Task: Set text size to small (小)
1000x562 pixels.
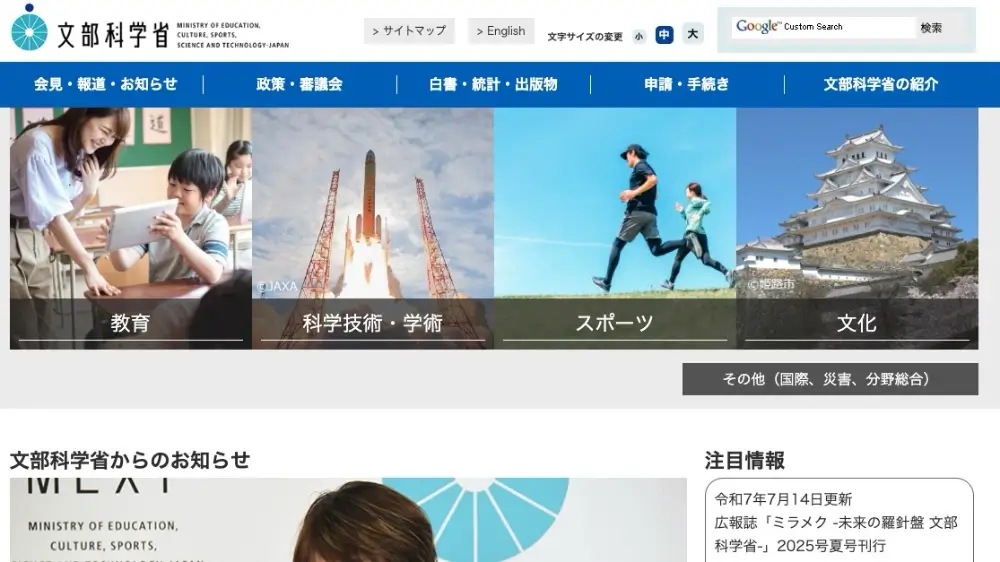Action: (x=638, y=36)
